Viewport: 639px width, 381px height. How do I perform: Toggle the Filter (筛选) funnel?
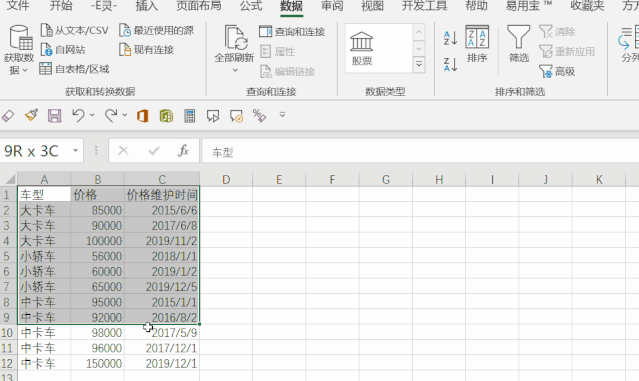tap(518, 44)
